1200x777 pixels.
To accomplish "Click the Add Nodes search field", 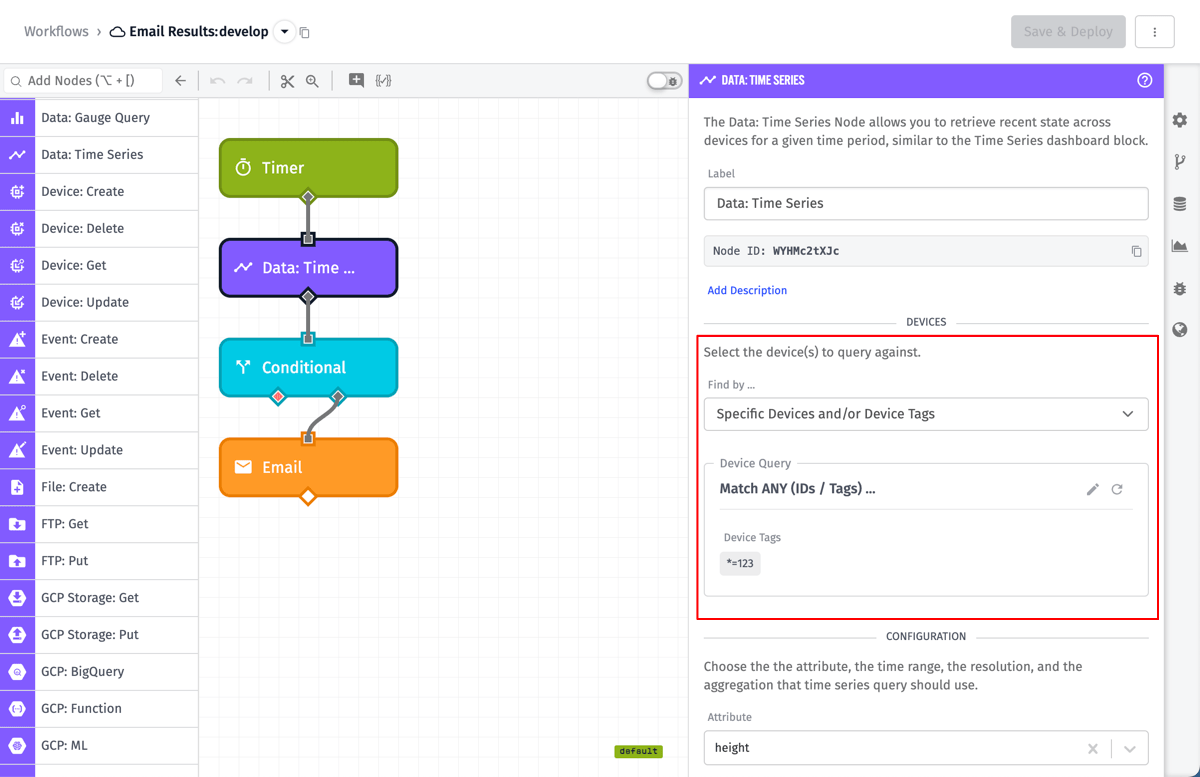I will click(x=82, y=81).
